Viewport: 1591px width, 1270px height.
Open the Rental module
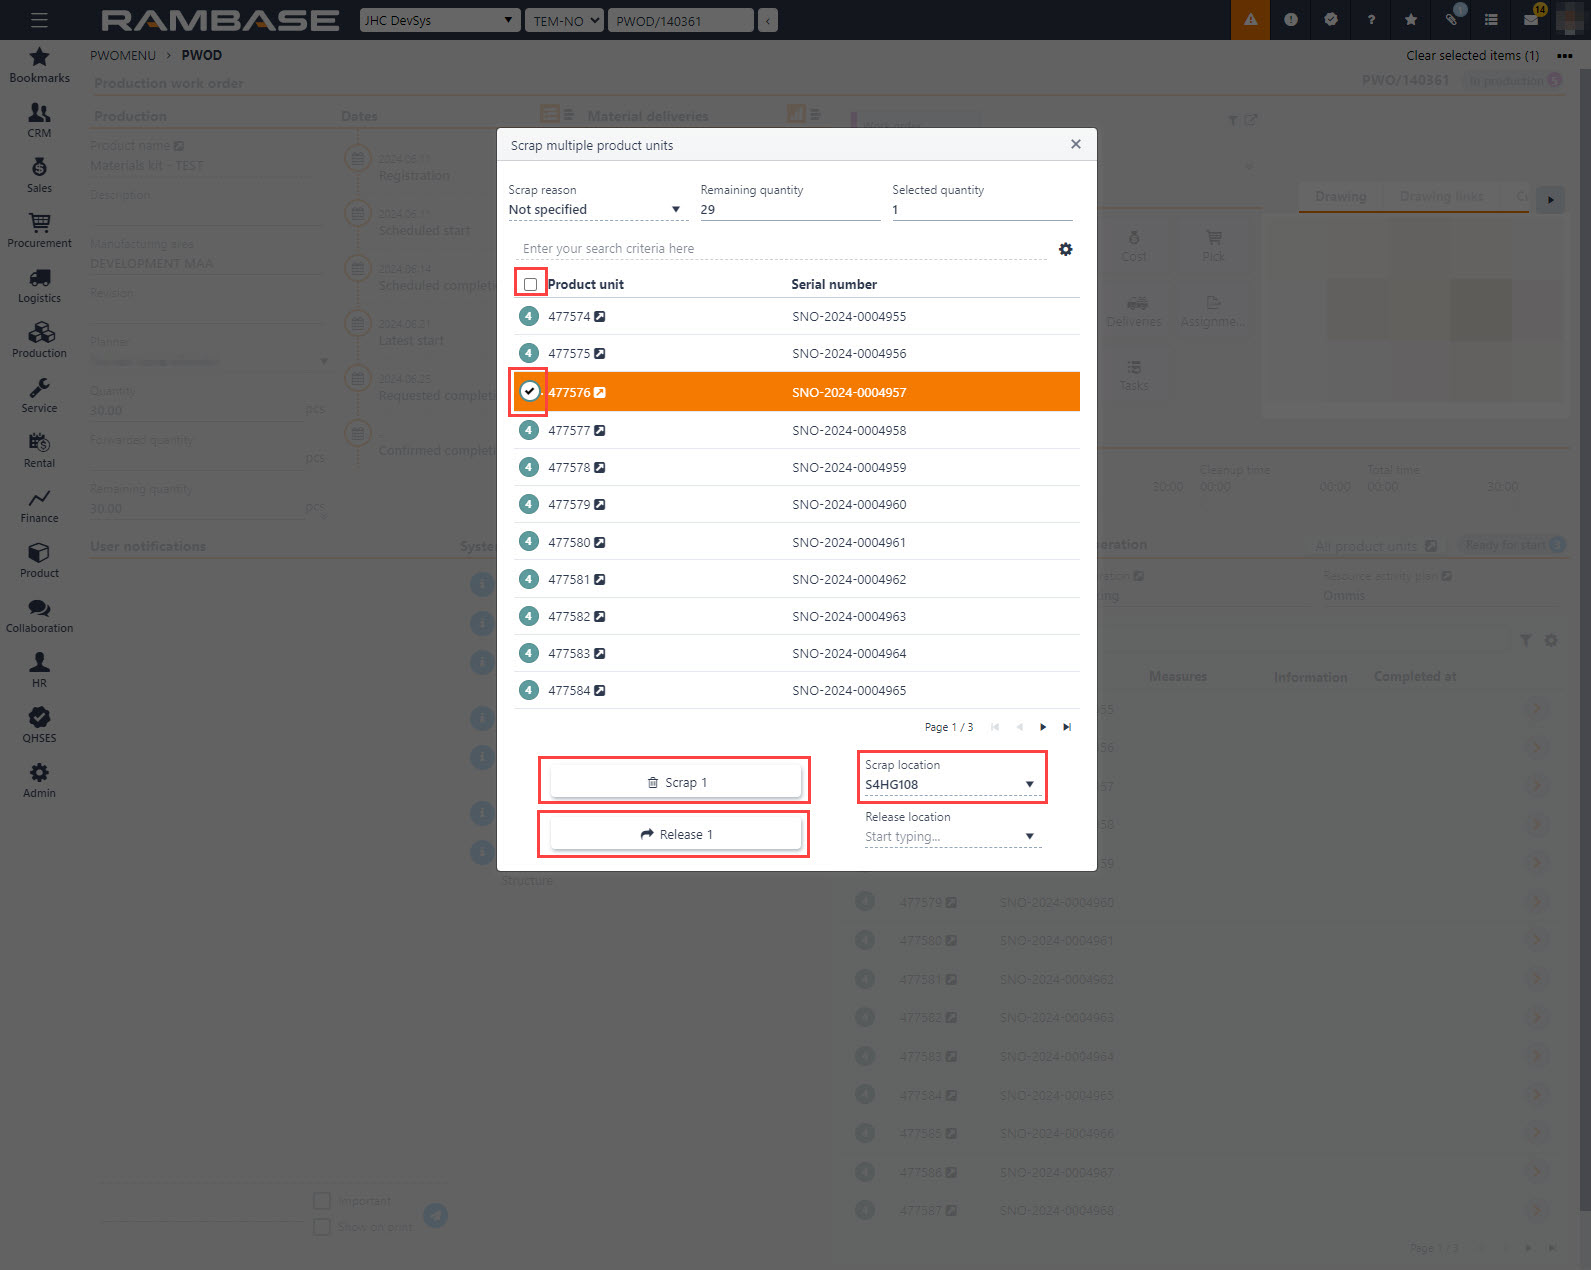39,450
